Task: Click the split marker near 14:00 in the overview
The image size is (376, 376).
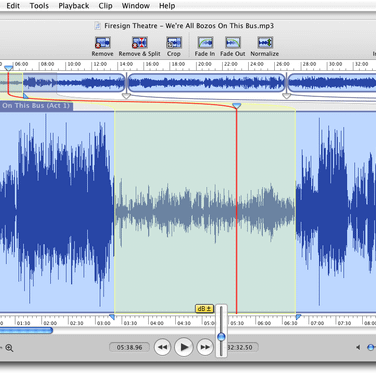Action: (x=126, y=96)
